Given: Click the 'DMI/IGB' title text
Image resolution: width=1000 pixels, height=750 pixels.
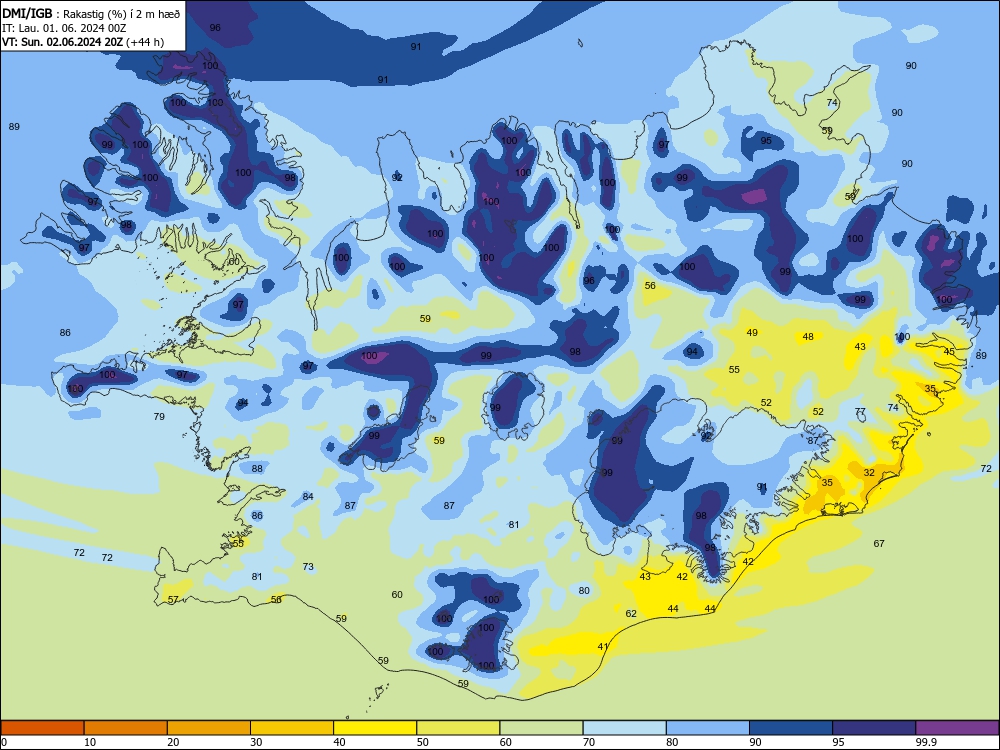Looking at the screenshot, I should click(x=27, y=13).
